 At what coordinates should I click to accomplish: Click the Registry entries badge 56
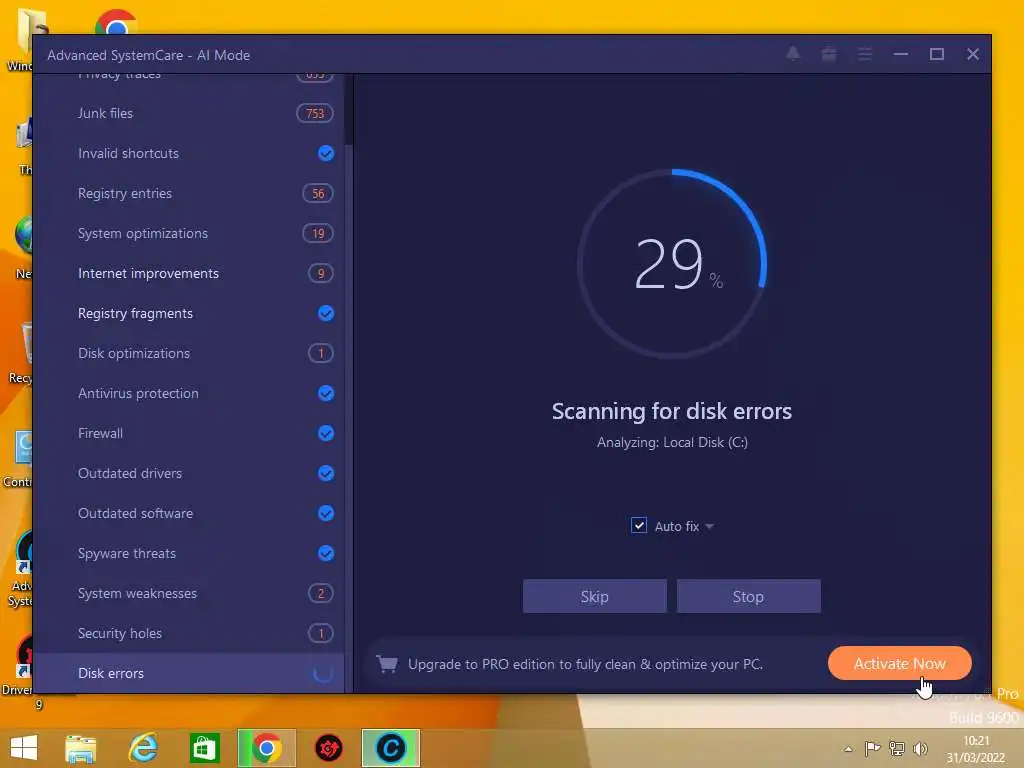(x=318, y=193)
